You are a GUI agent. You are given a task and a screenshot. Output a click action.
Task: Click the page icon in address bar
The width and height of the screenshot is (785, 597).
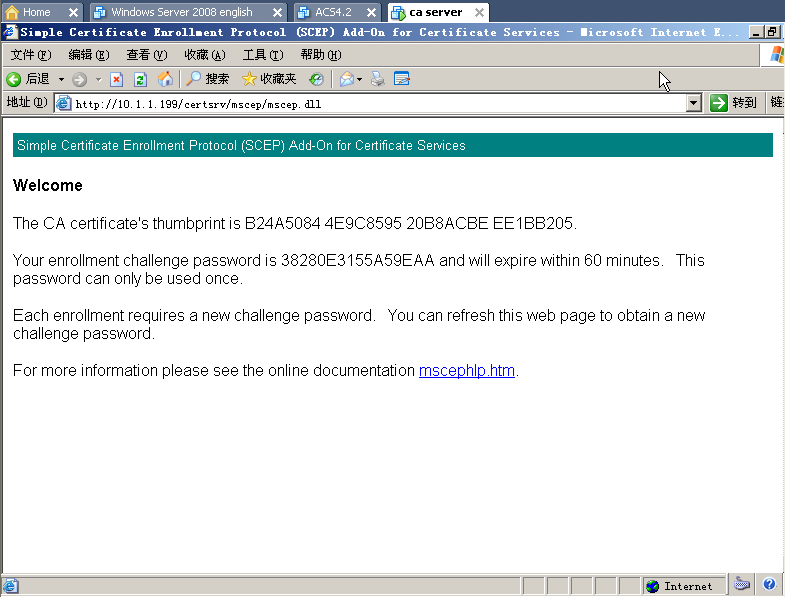63,103
